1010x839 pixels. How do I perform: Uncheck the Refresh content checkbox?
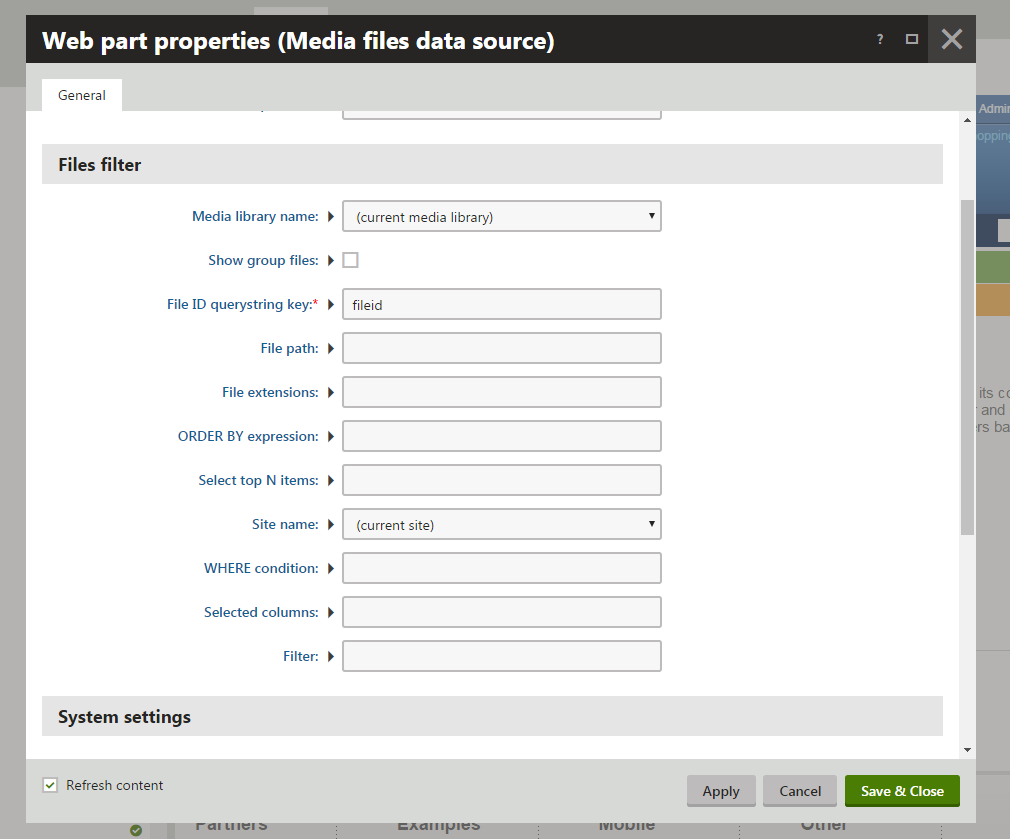tap(50, 785)
